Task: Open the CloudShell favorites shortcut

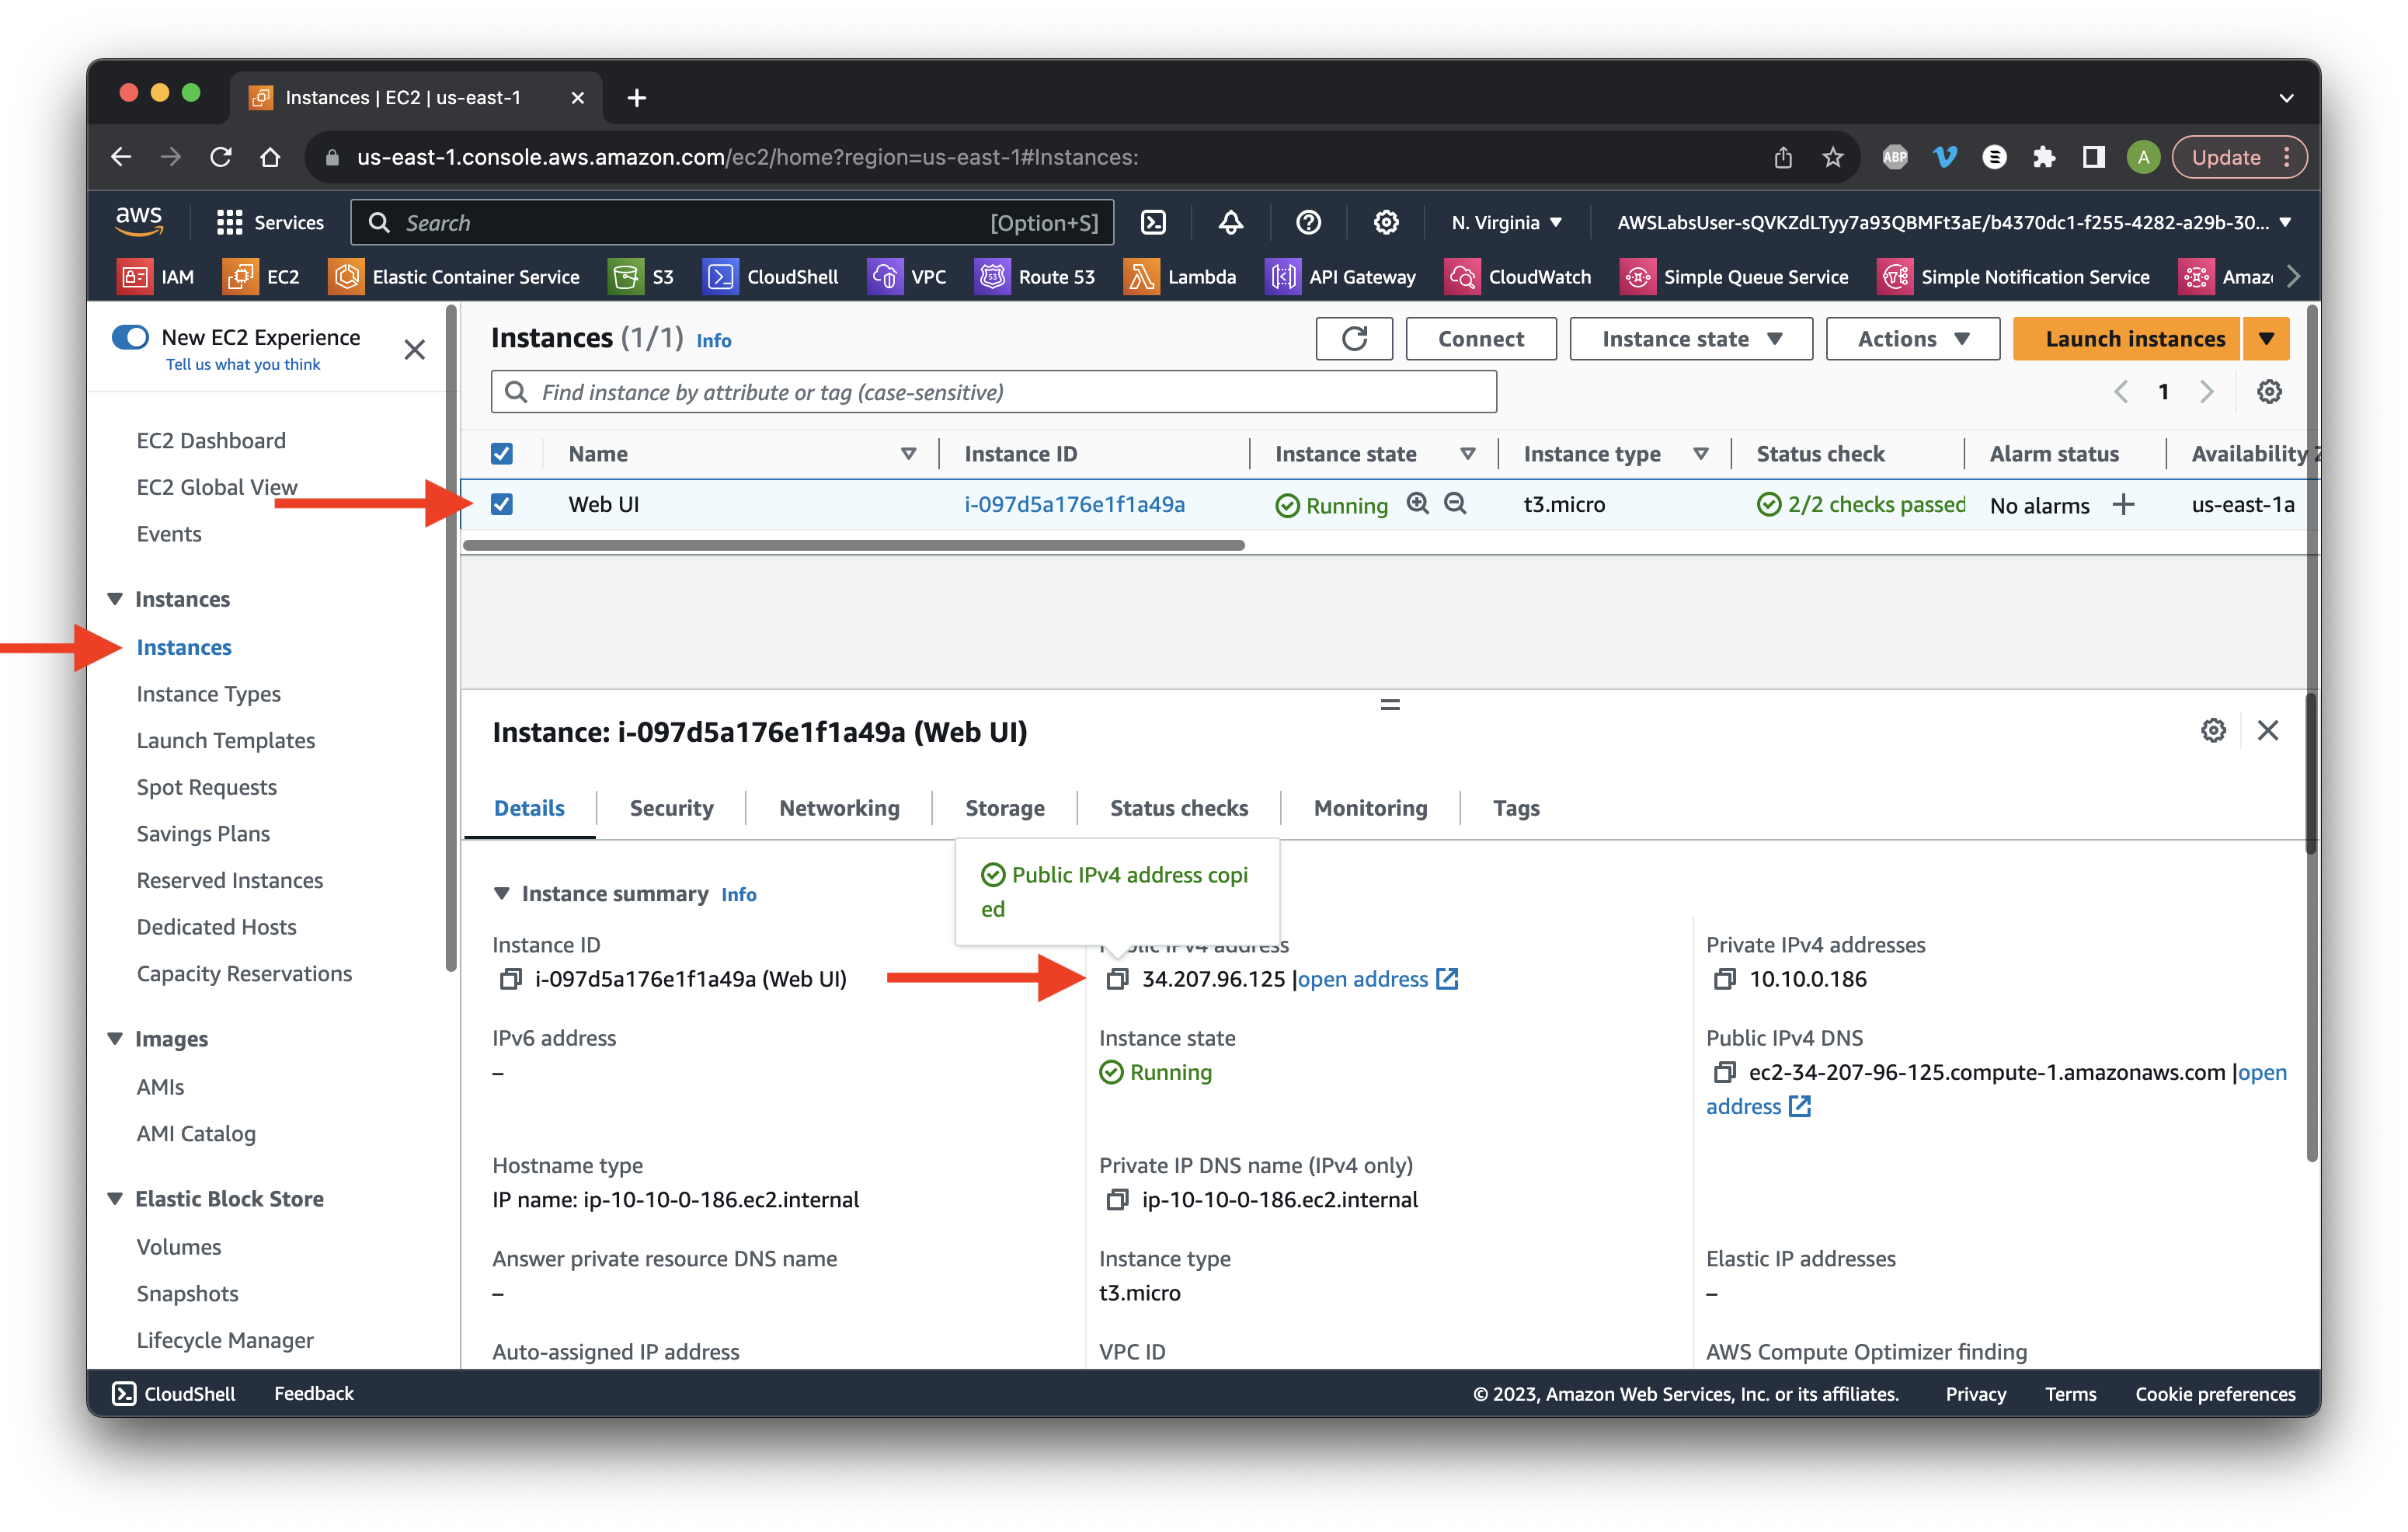Action: 770,276
